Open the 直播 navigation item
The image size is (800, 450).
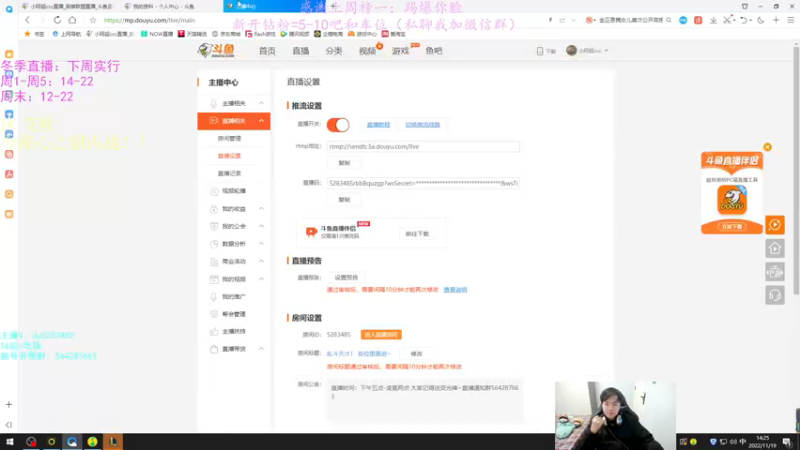pos(301,51)
